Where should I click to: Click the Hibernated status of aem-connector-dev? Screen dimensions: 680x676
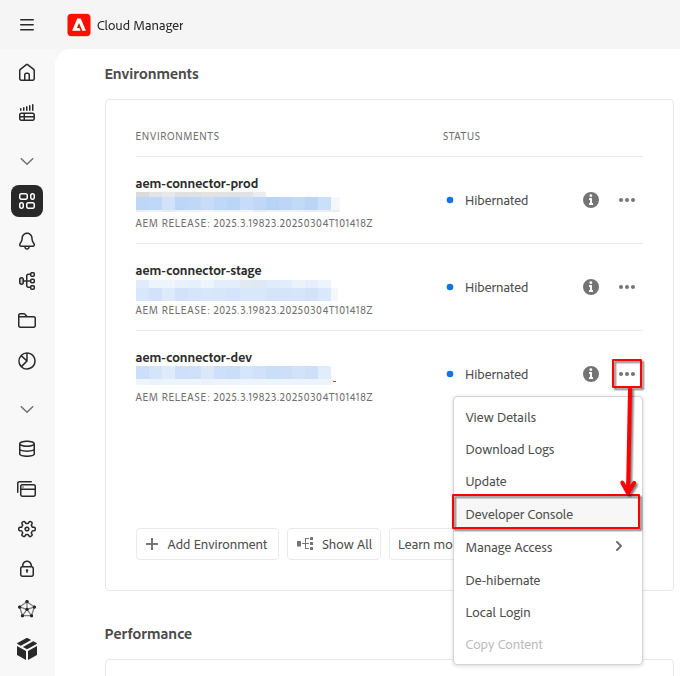(496, 374)
